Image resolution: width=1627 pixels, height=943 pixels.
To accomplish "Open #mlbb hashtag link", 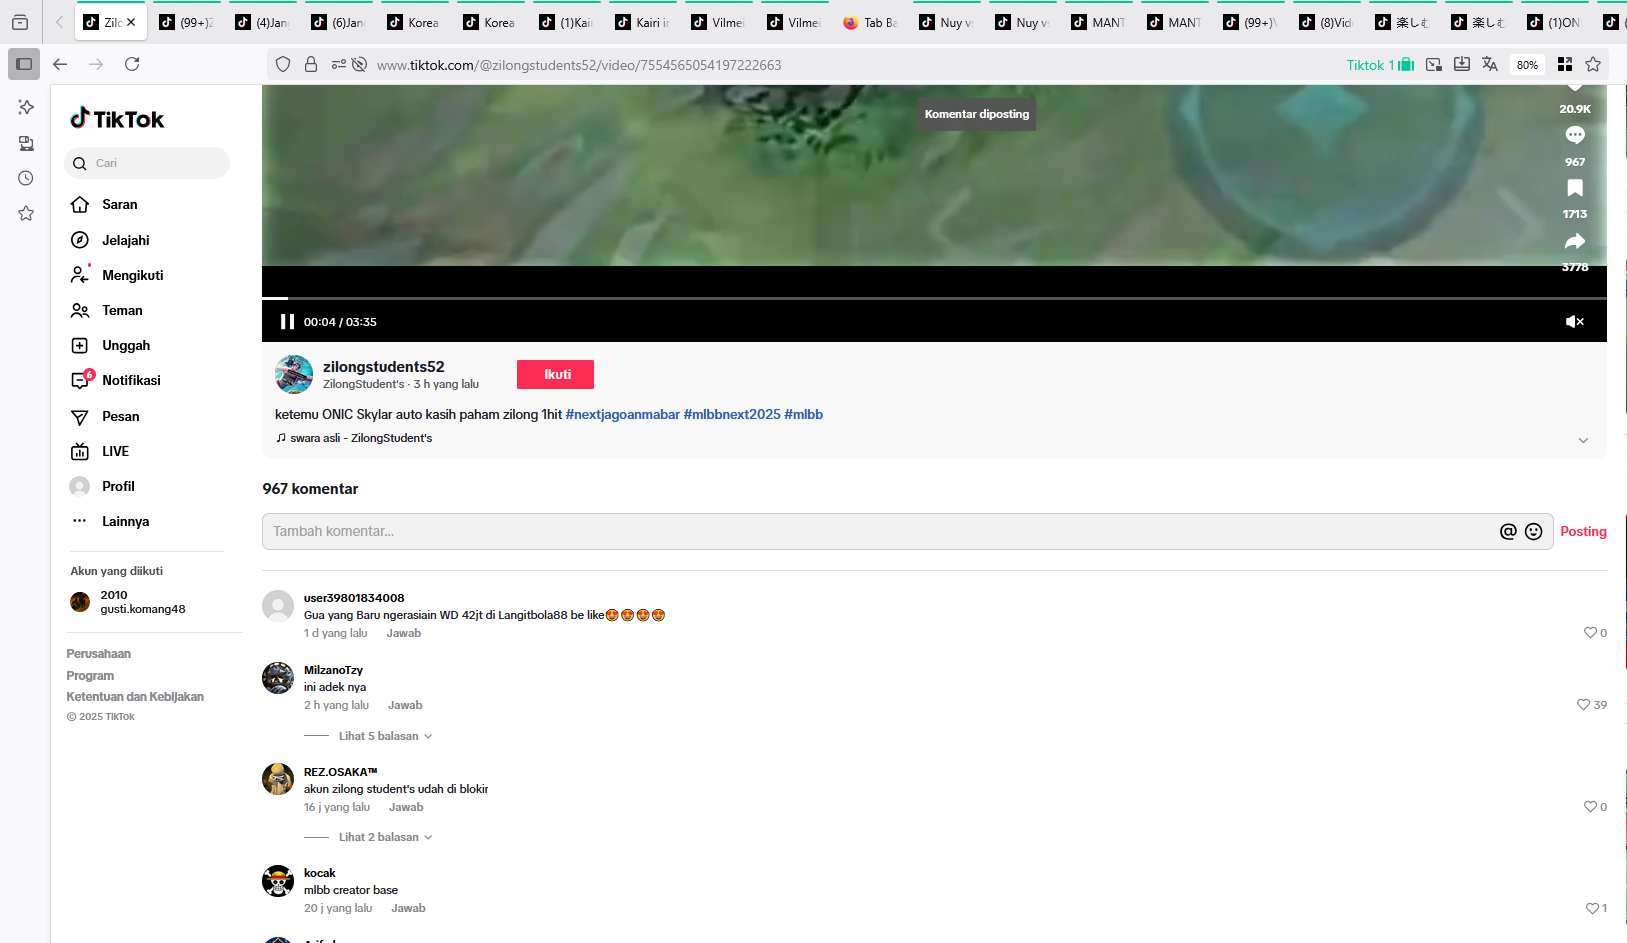I will (804, 414).
